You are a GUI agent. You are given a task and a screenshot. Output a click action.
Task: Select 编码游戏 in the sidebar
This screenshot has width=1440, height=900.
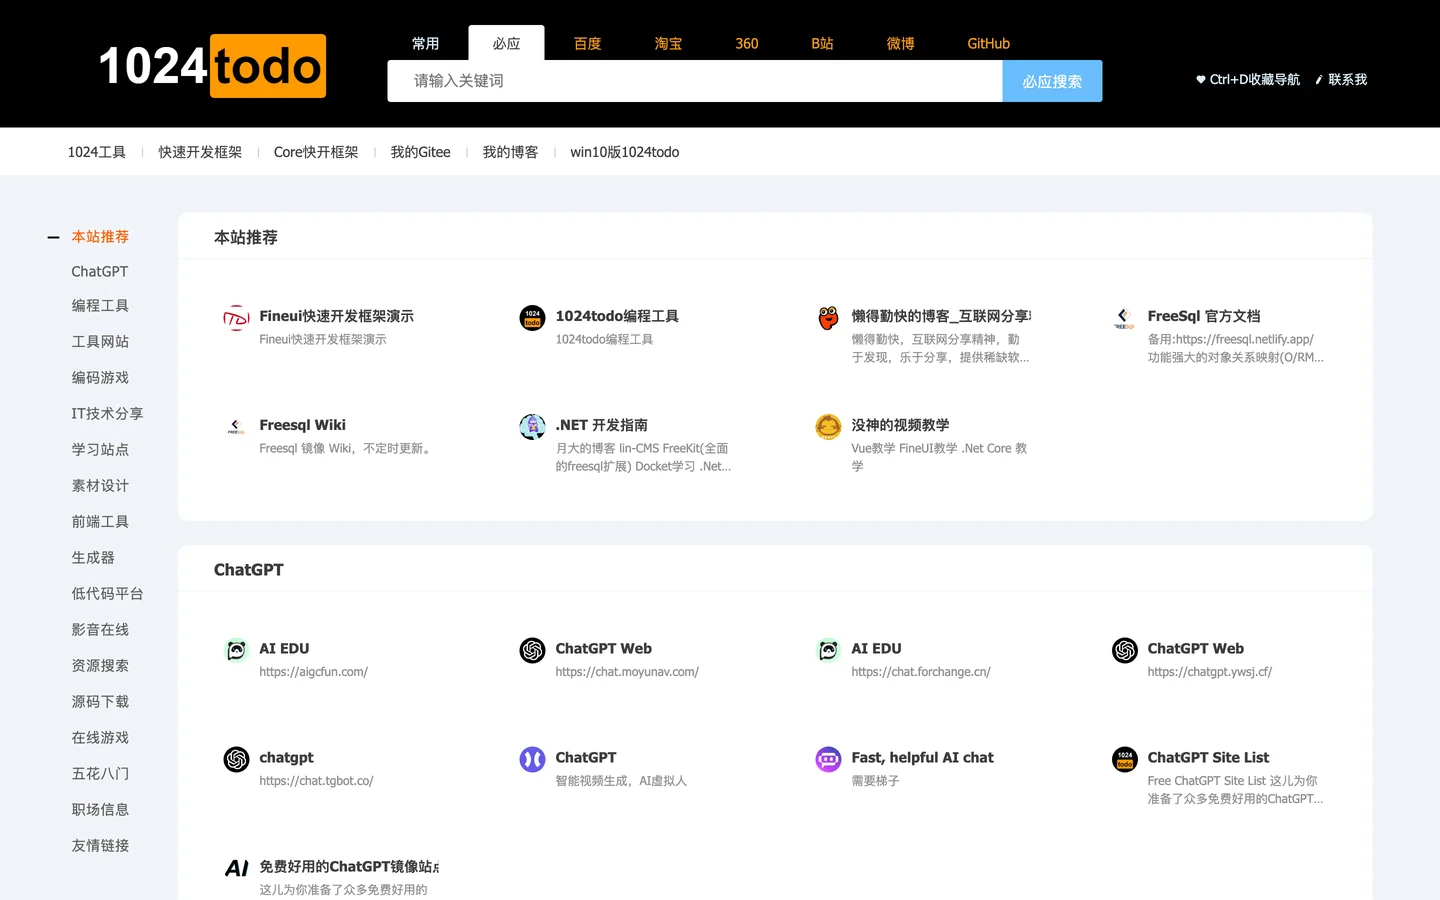tap(100, 378)
